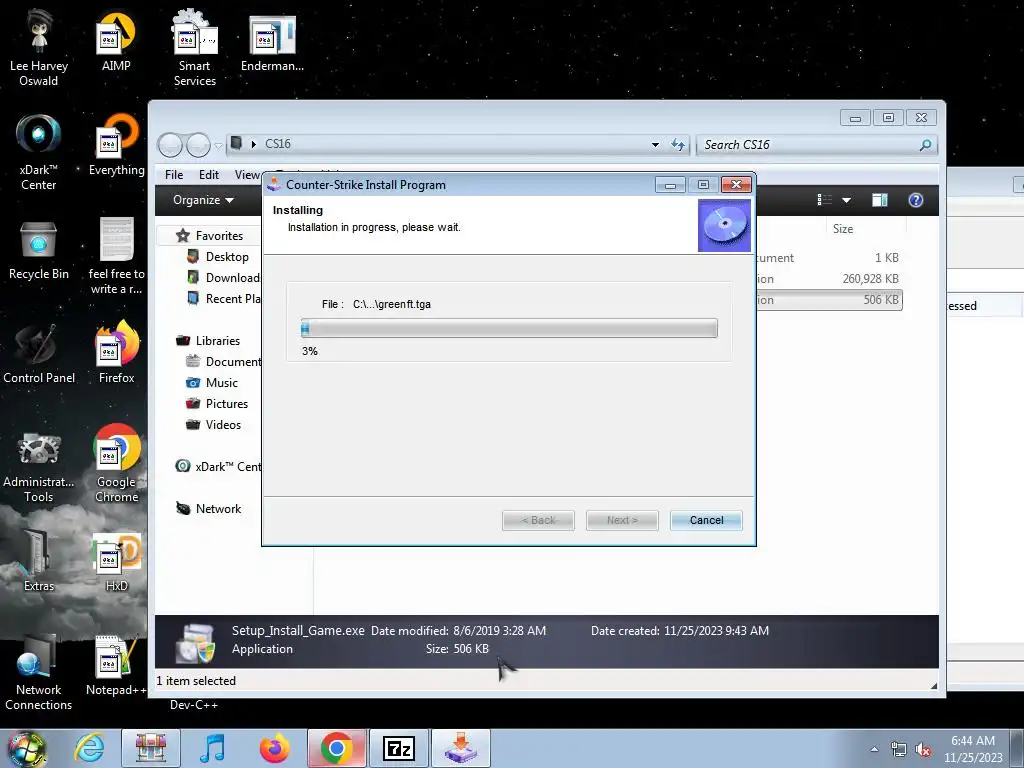Click the Setup_Install_Game.exe details icon
The width and height of the screenshot is (1024, 768).
tap(195, 642)
